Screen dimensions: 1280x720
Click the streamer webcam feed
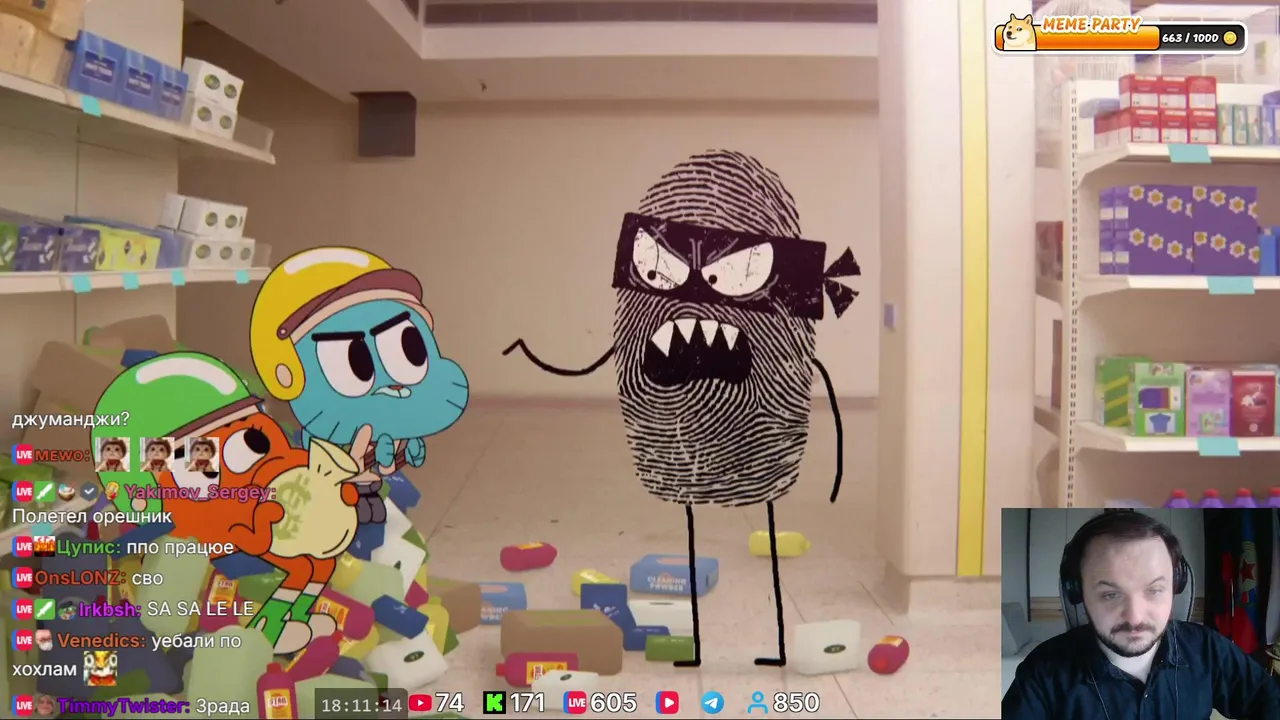(x=1140, y=614)
